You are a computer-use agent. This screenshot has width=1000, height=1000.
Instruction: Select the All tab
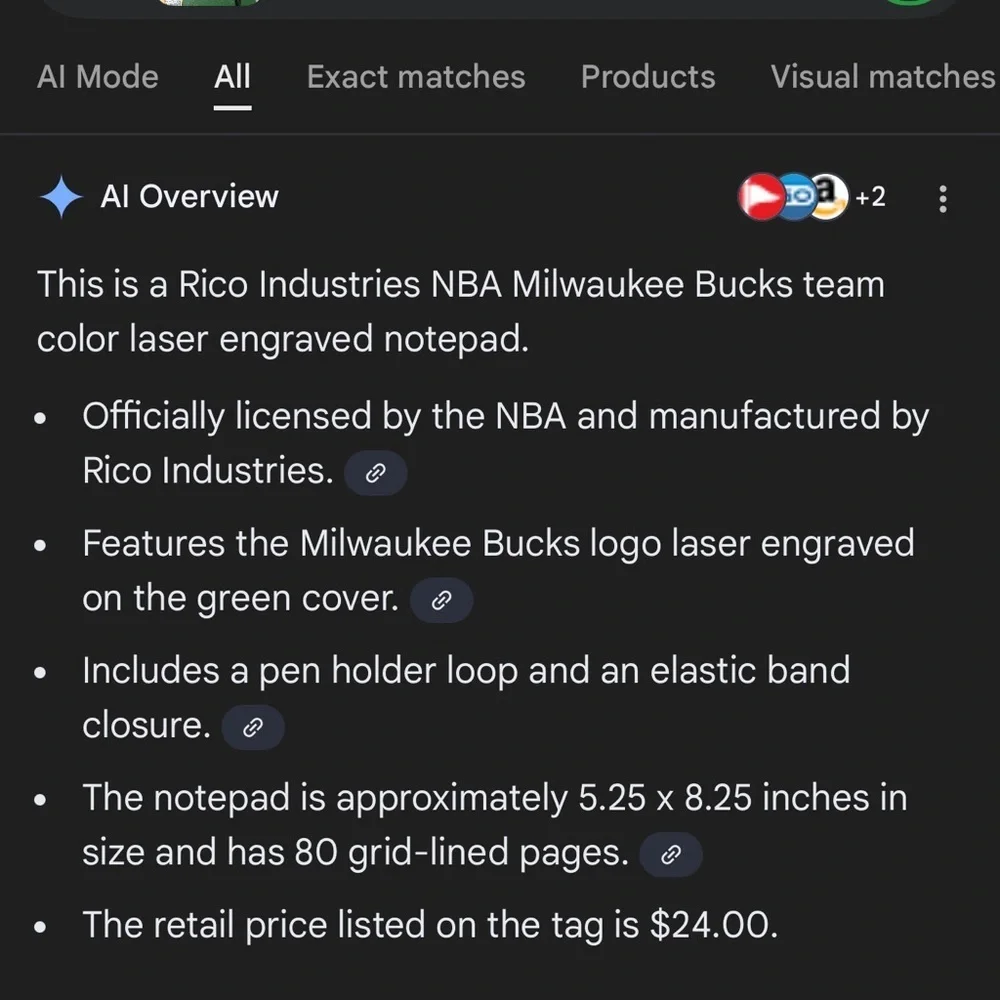(x=232, y=77)
